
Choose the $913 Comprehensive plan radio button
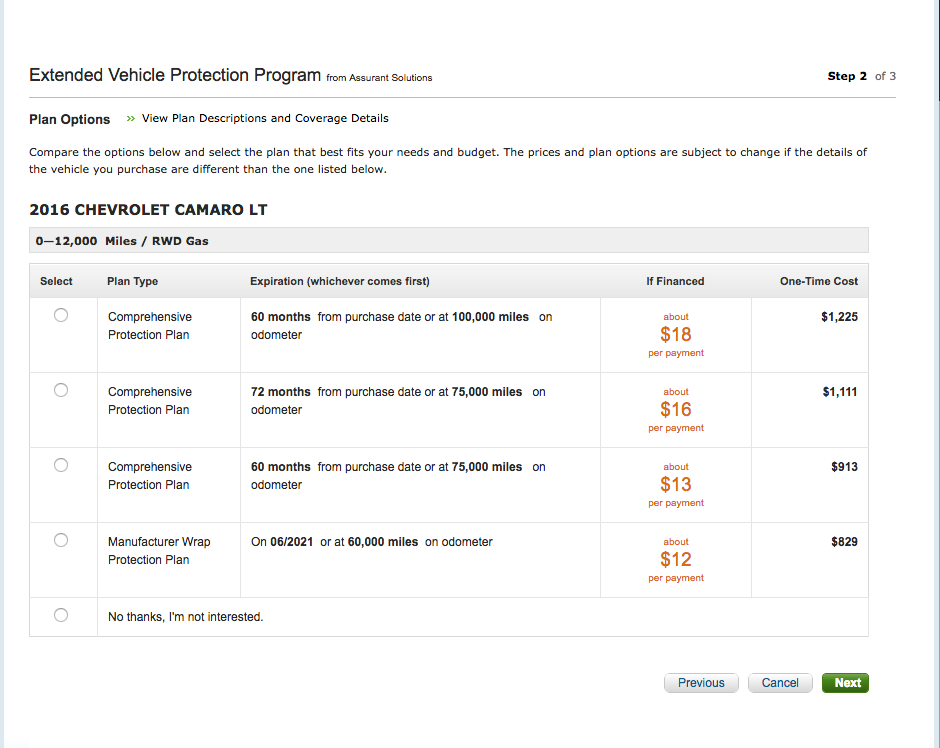[61, 465]
